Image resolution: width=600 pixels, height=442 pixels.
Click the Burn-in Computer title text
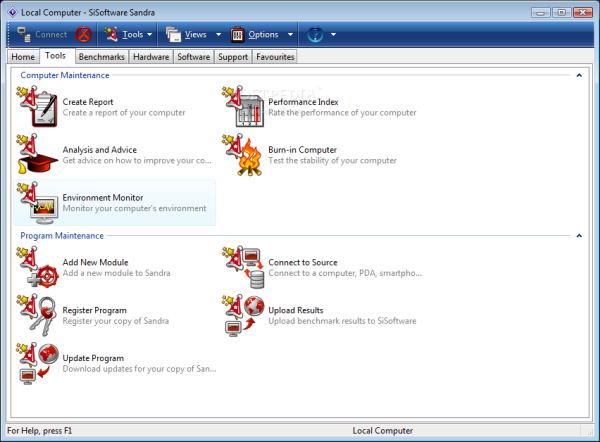302,150
